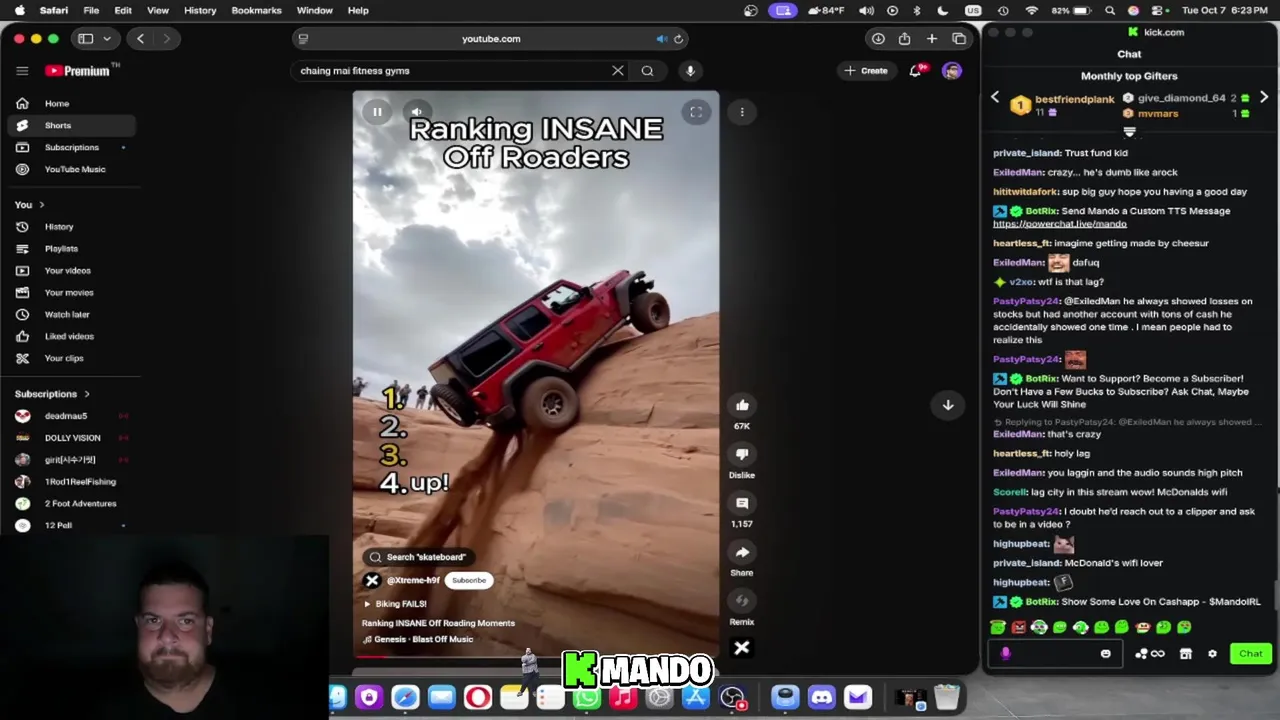Open the Kick gift shop icon

(1186, 654)
